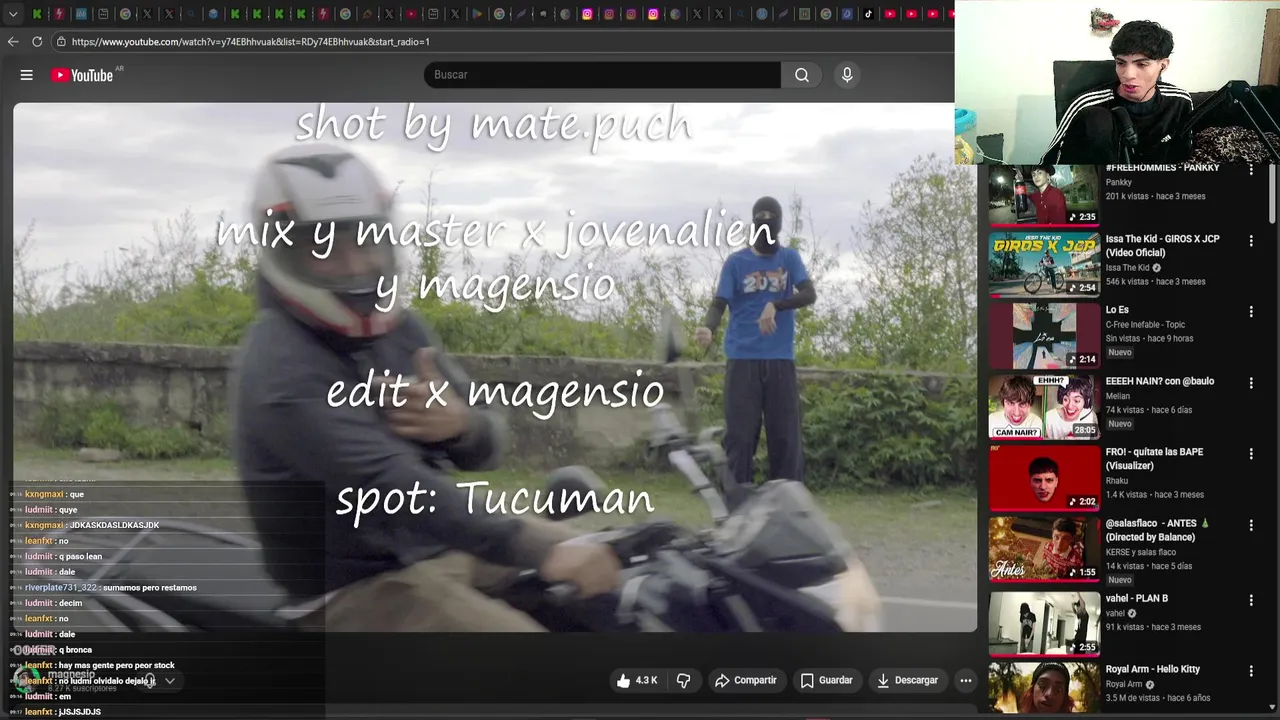Visit C-Free Inefable - Topic channel

coord(1145,324)
